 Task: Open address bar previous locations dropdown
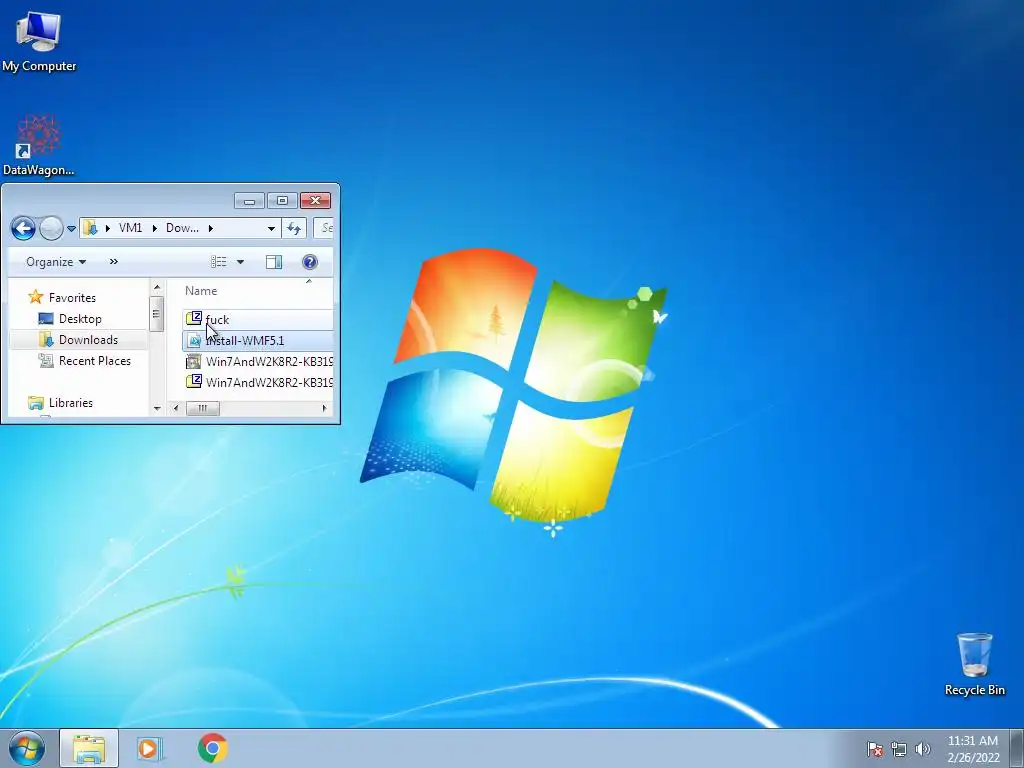coord(271,228)
